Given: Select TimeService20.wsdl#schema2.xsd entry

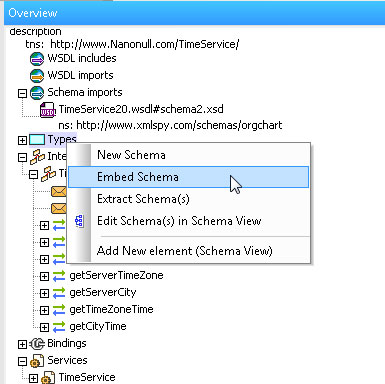Looking at the screenshot, I should pyautogui.click(x=141, y=109).
